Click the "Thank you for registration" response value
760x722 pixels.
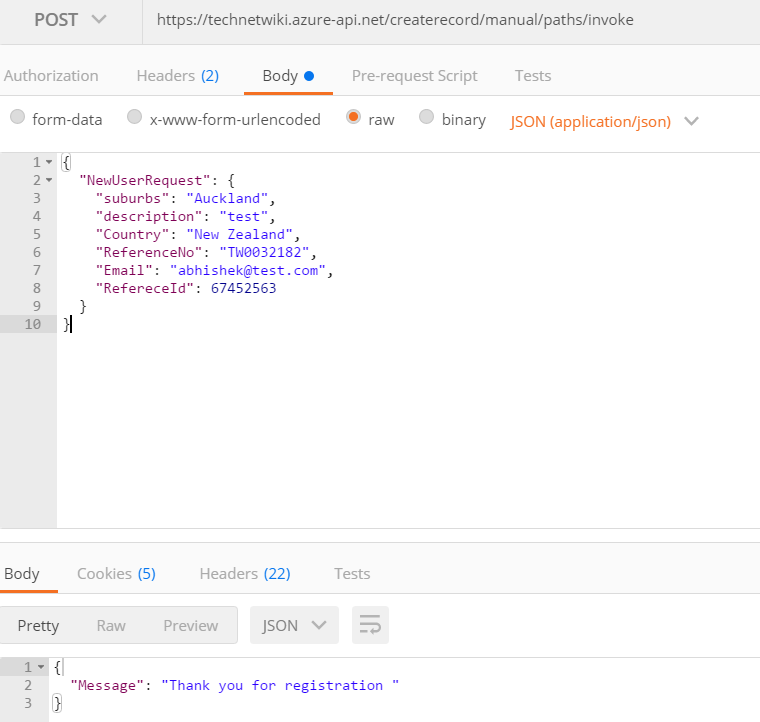coord(280,685)
